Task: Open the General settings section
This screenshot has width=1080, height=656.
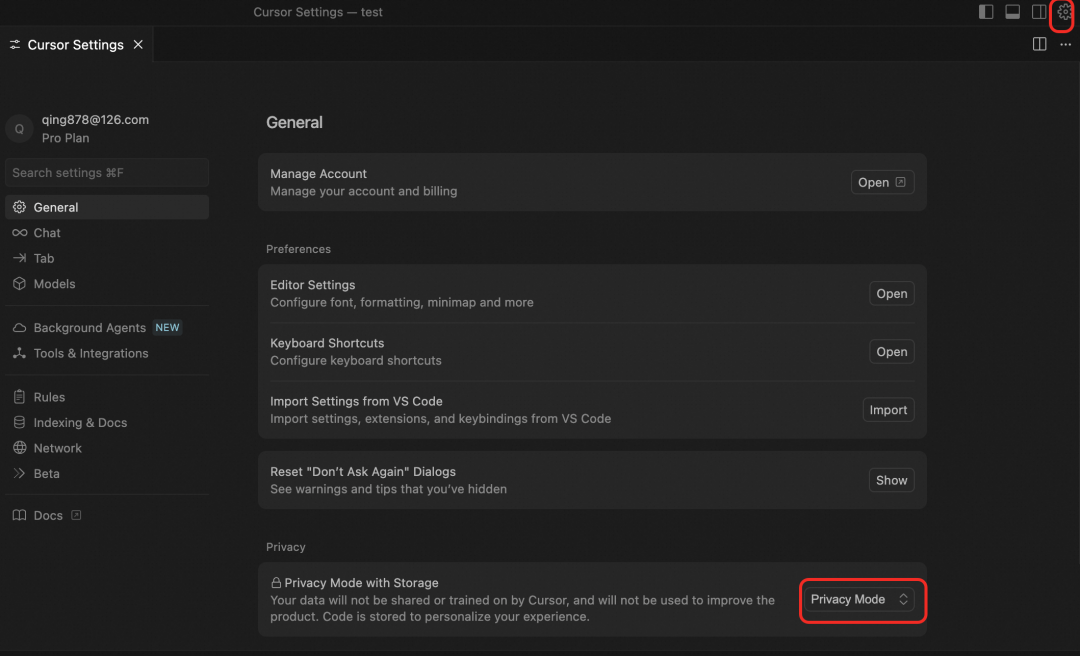Action: point(107,207)
